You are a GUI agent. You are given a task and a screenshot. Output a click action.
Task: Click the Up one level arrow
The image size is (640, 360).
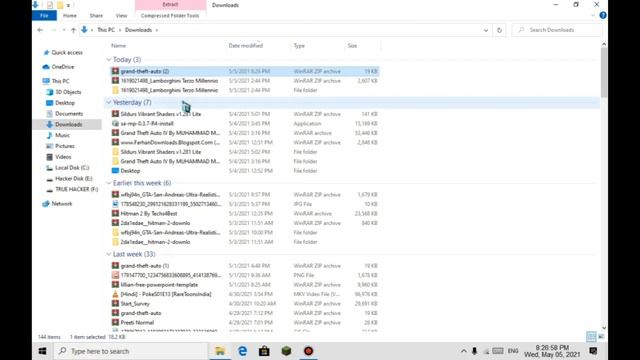pyautogui.click(x=73, y=30)
